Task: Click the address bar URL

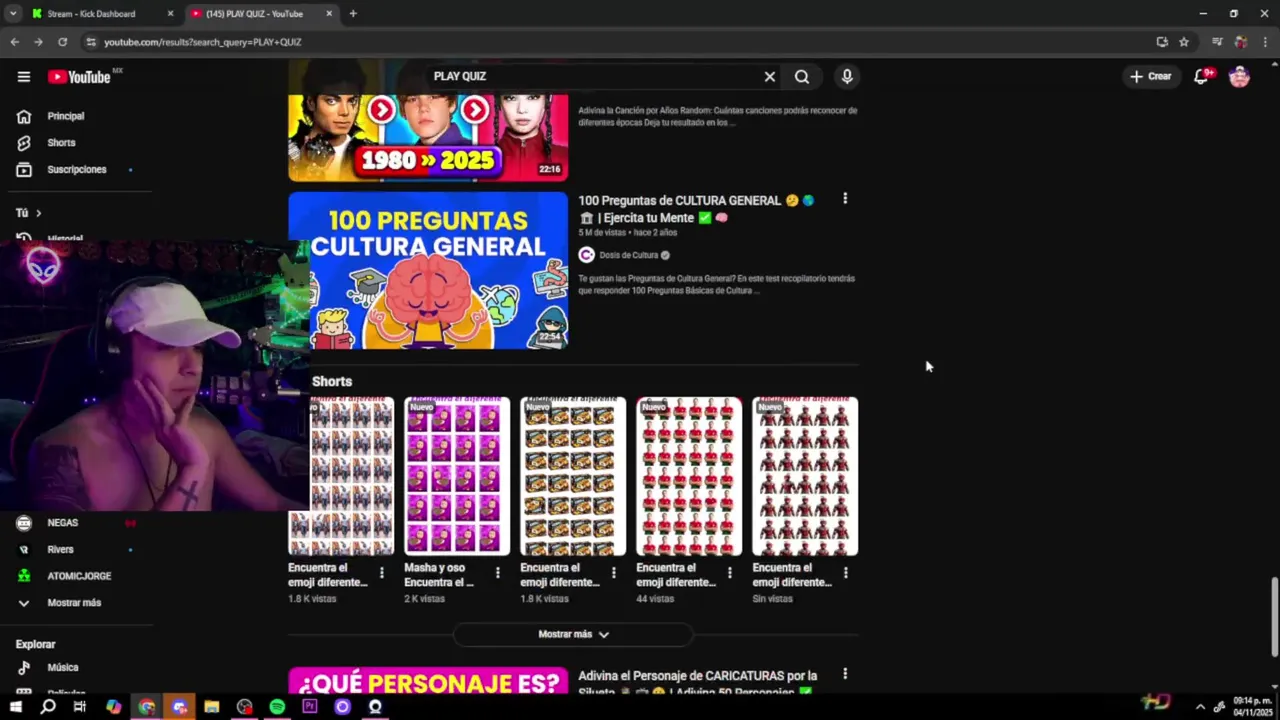Action: click(203, 42)
